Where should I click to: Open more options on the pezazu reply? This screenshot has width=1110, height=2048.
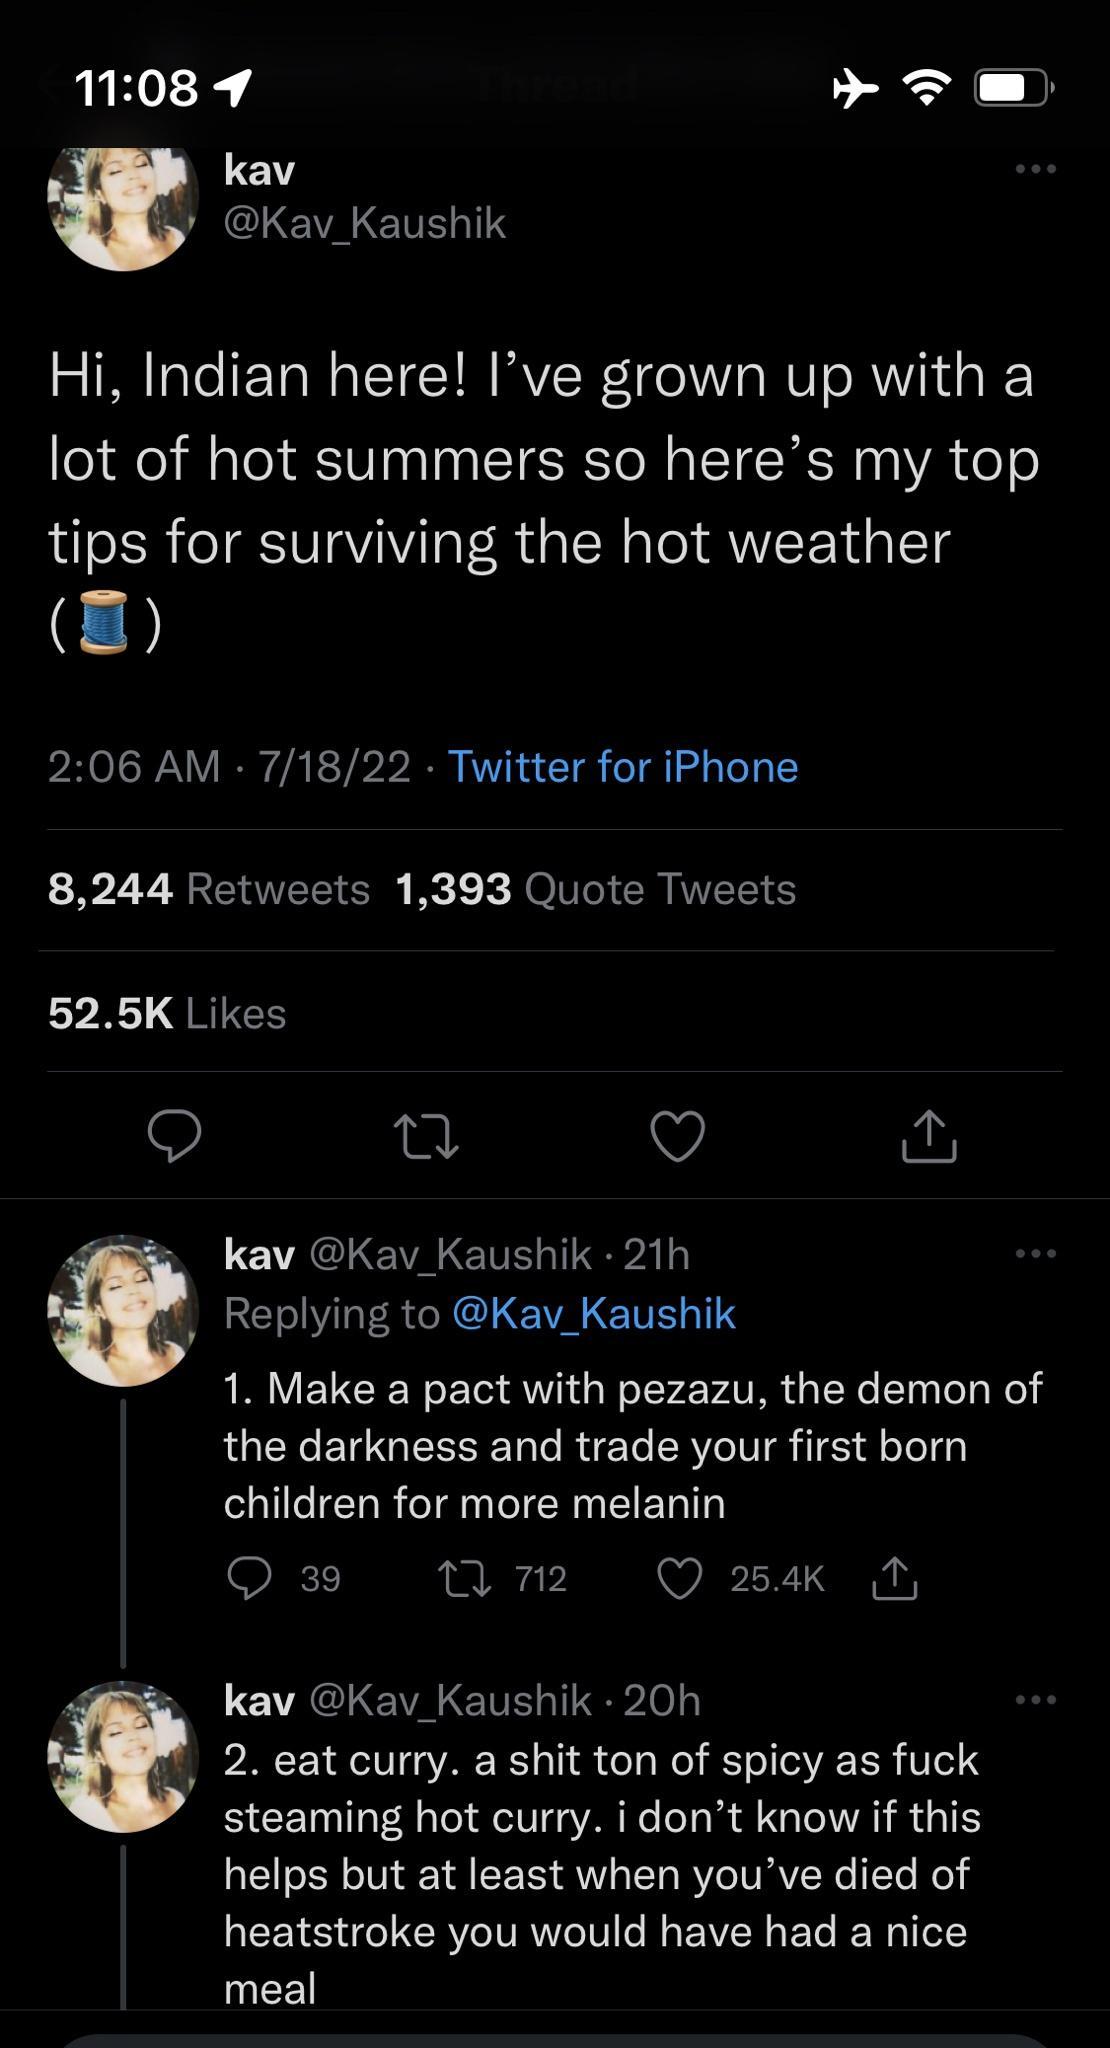coord(1038,1252)
